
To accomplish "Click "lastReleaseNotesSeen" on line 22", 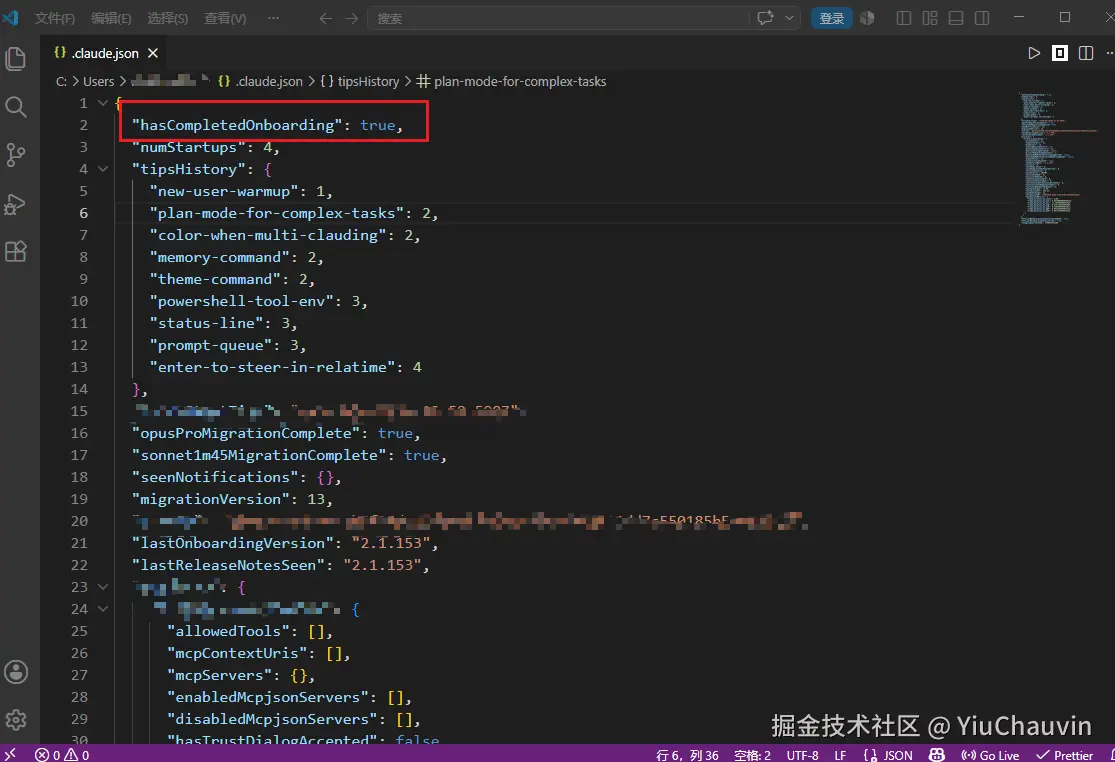I will (x=228, y=565).
